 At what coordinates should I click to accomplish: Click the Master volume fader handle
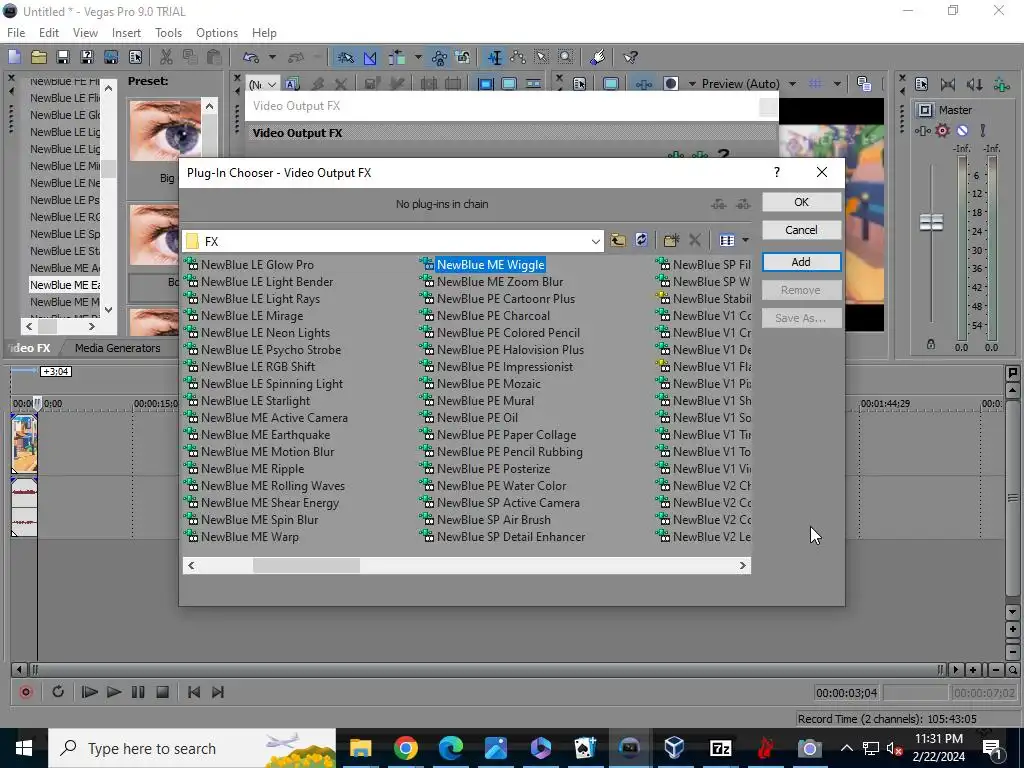(931, 222)
